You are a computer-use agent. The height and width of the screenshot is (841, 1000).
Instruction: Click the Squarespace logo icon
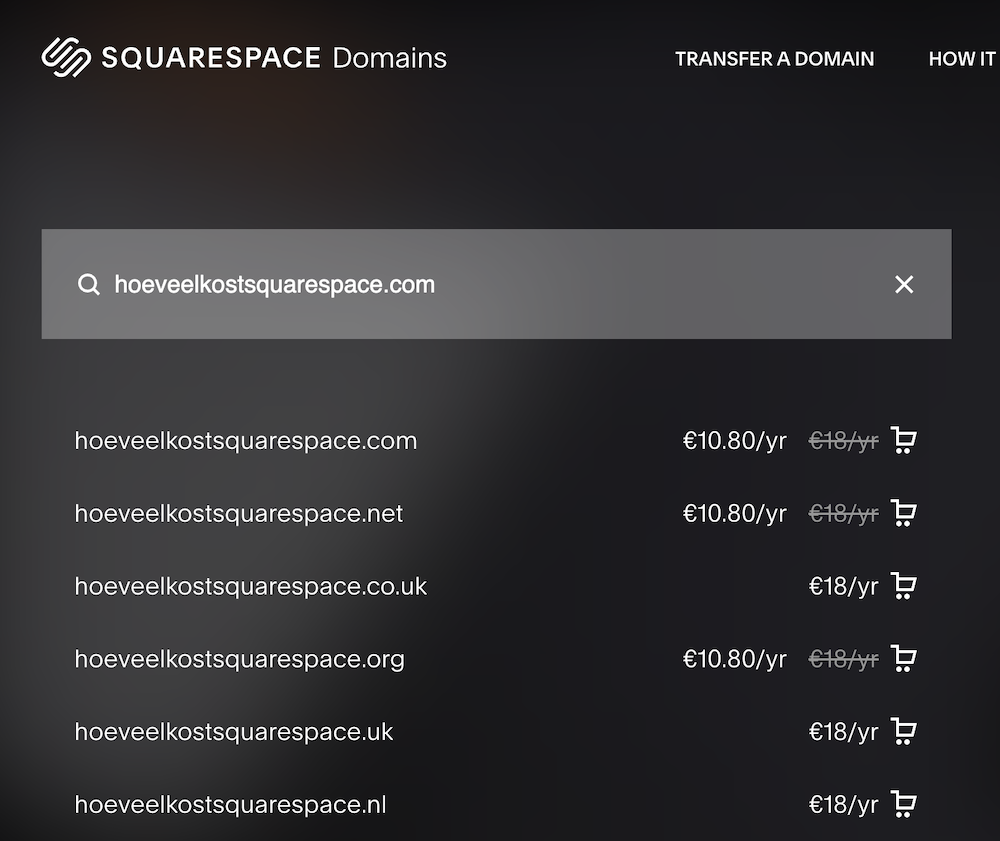pyautogui.click(x=66, y=57)
